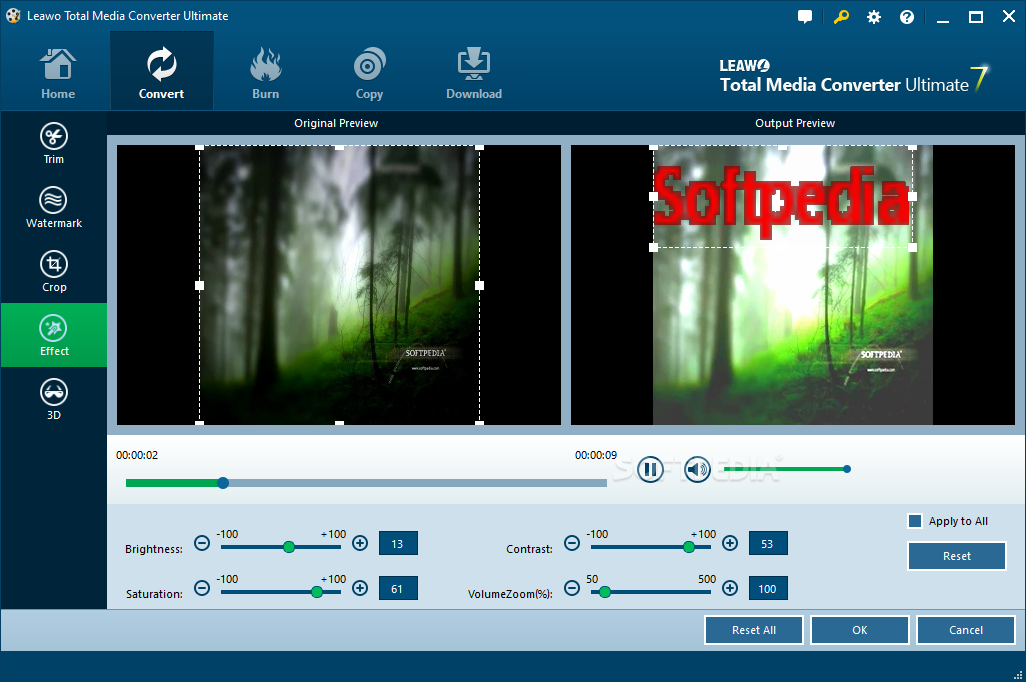Click the key registration icon
This screenshot has width=1026, height=682.
841,17
